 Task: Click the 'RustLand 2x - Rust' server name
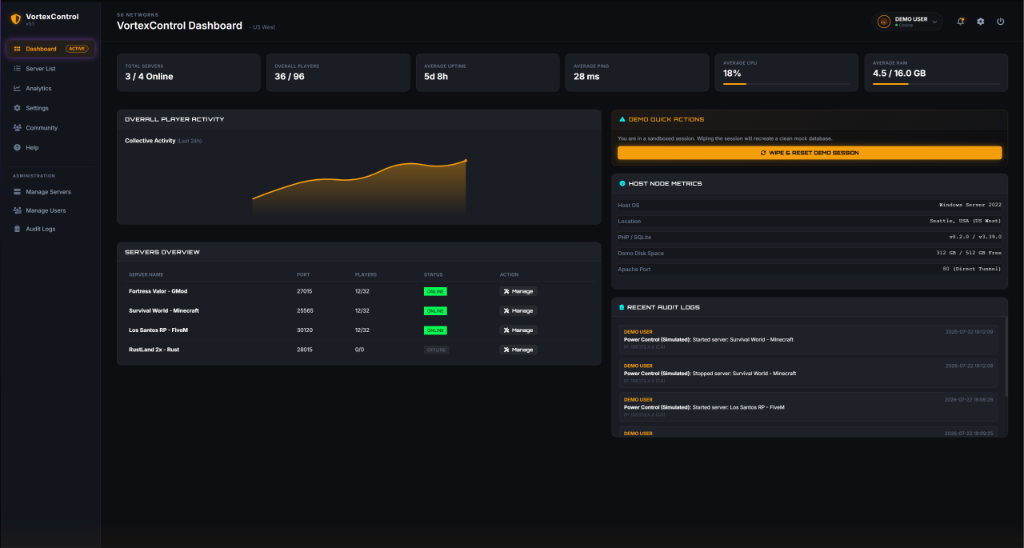(153, 350)
